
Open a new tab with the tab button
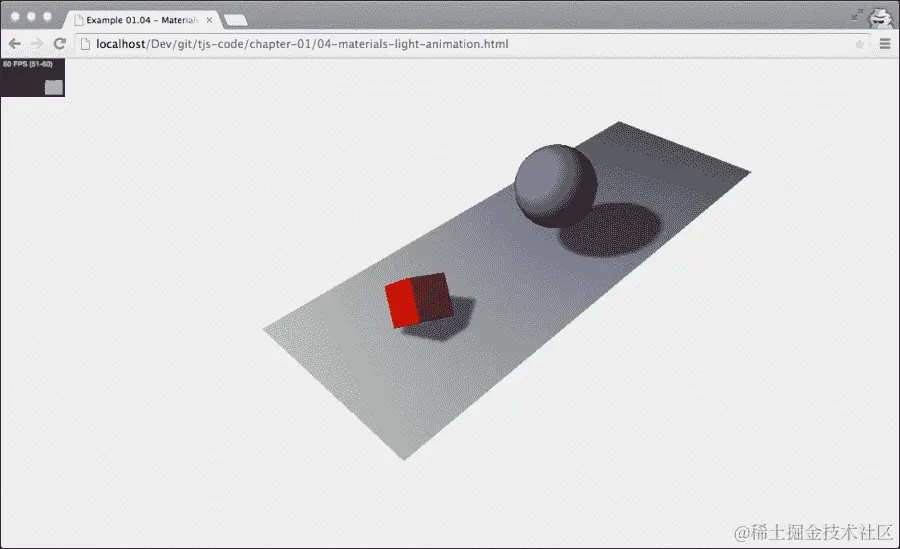point(235,21)
